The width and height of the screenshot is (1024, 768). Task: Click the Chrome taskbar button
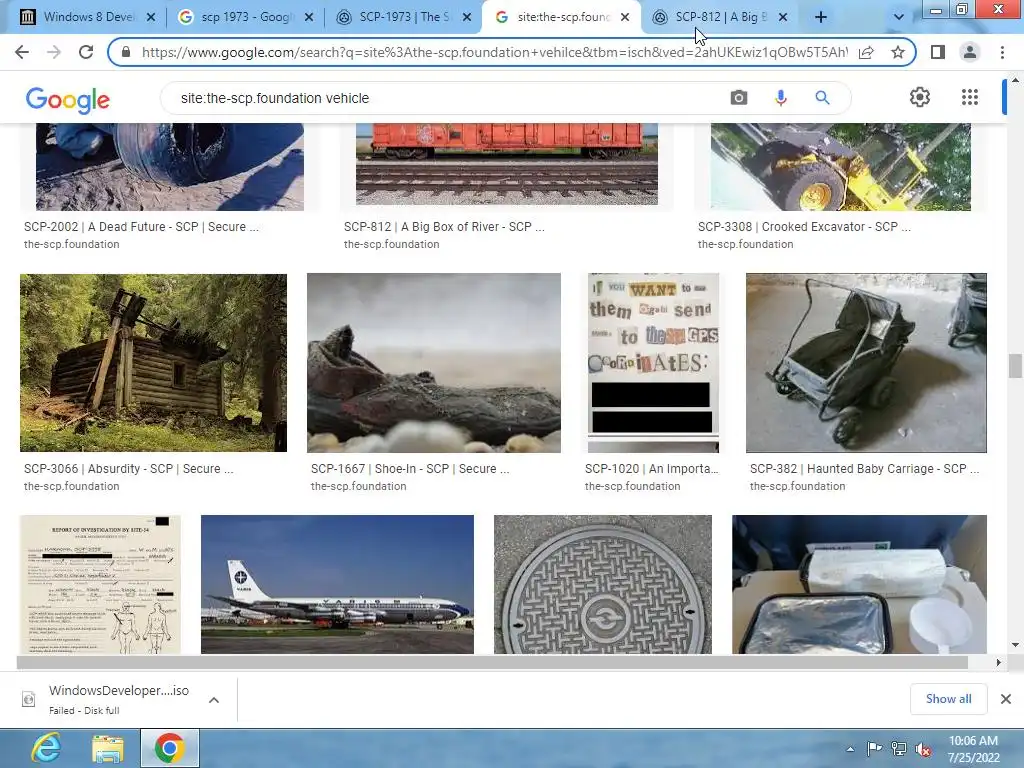pyautogui.click(x=170, y=748)
